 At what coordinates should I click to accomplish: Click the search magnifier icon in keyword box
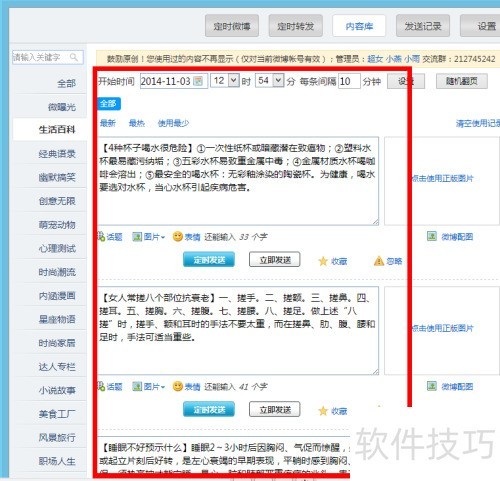pos(74,57)
